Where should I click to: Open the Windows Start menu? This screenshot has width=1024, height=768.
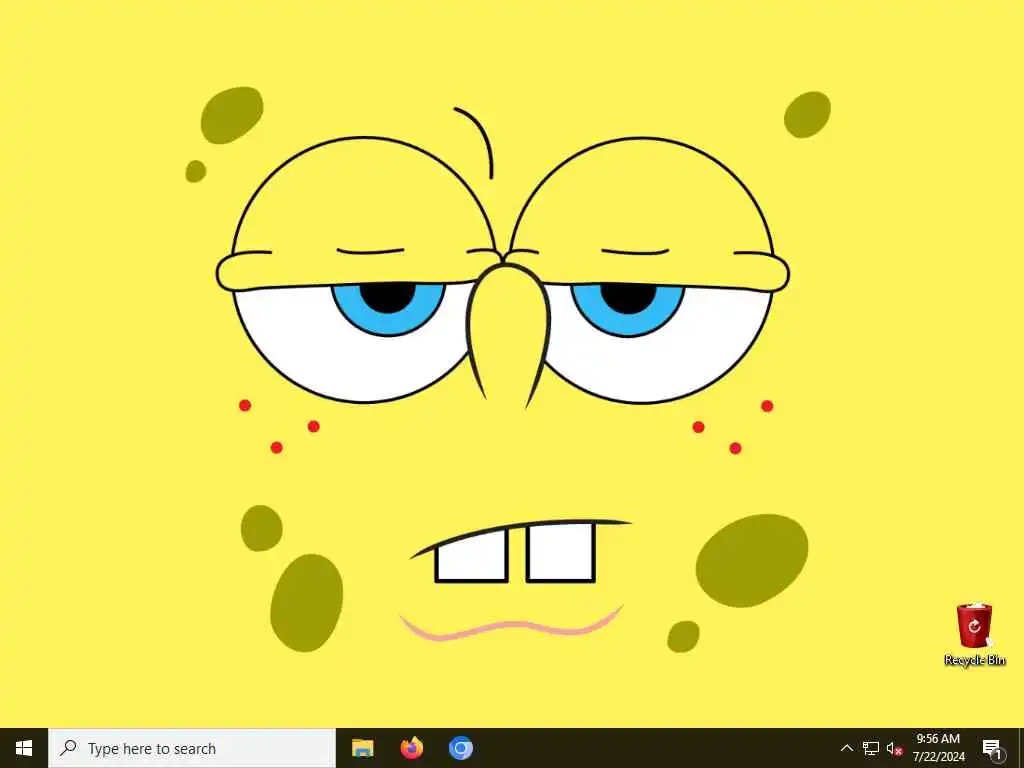click(24, 748)
